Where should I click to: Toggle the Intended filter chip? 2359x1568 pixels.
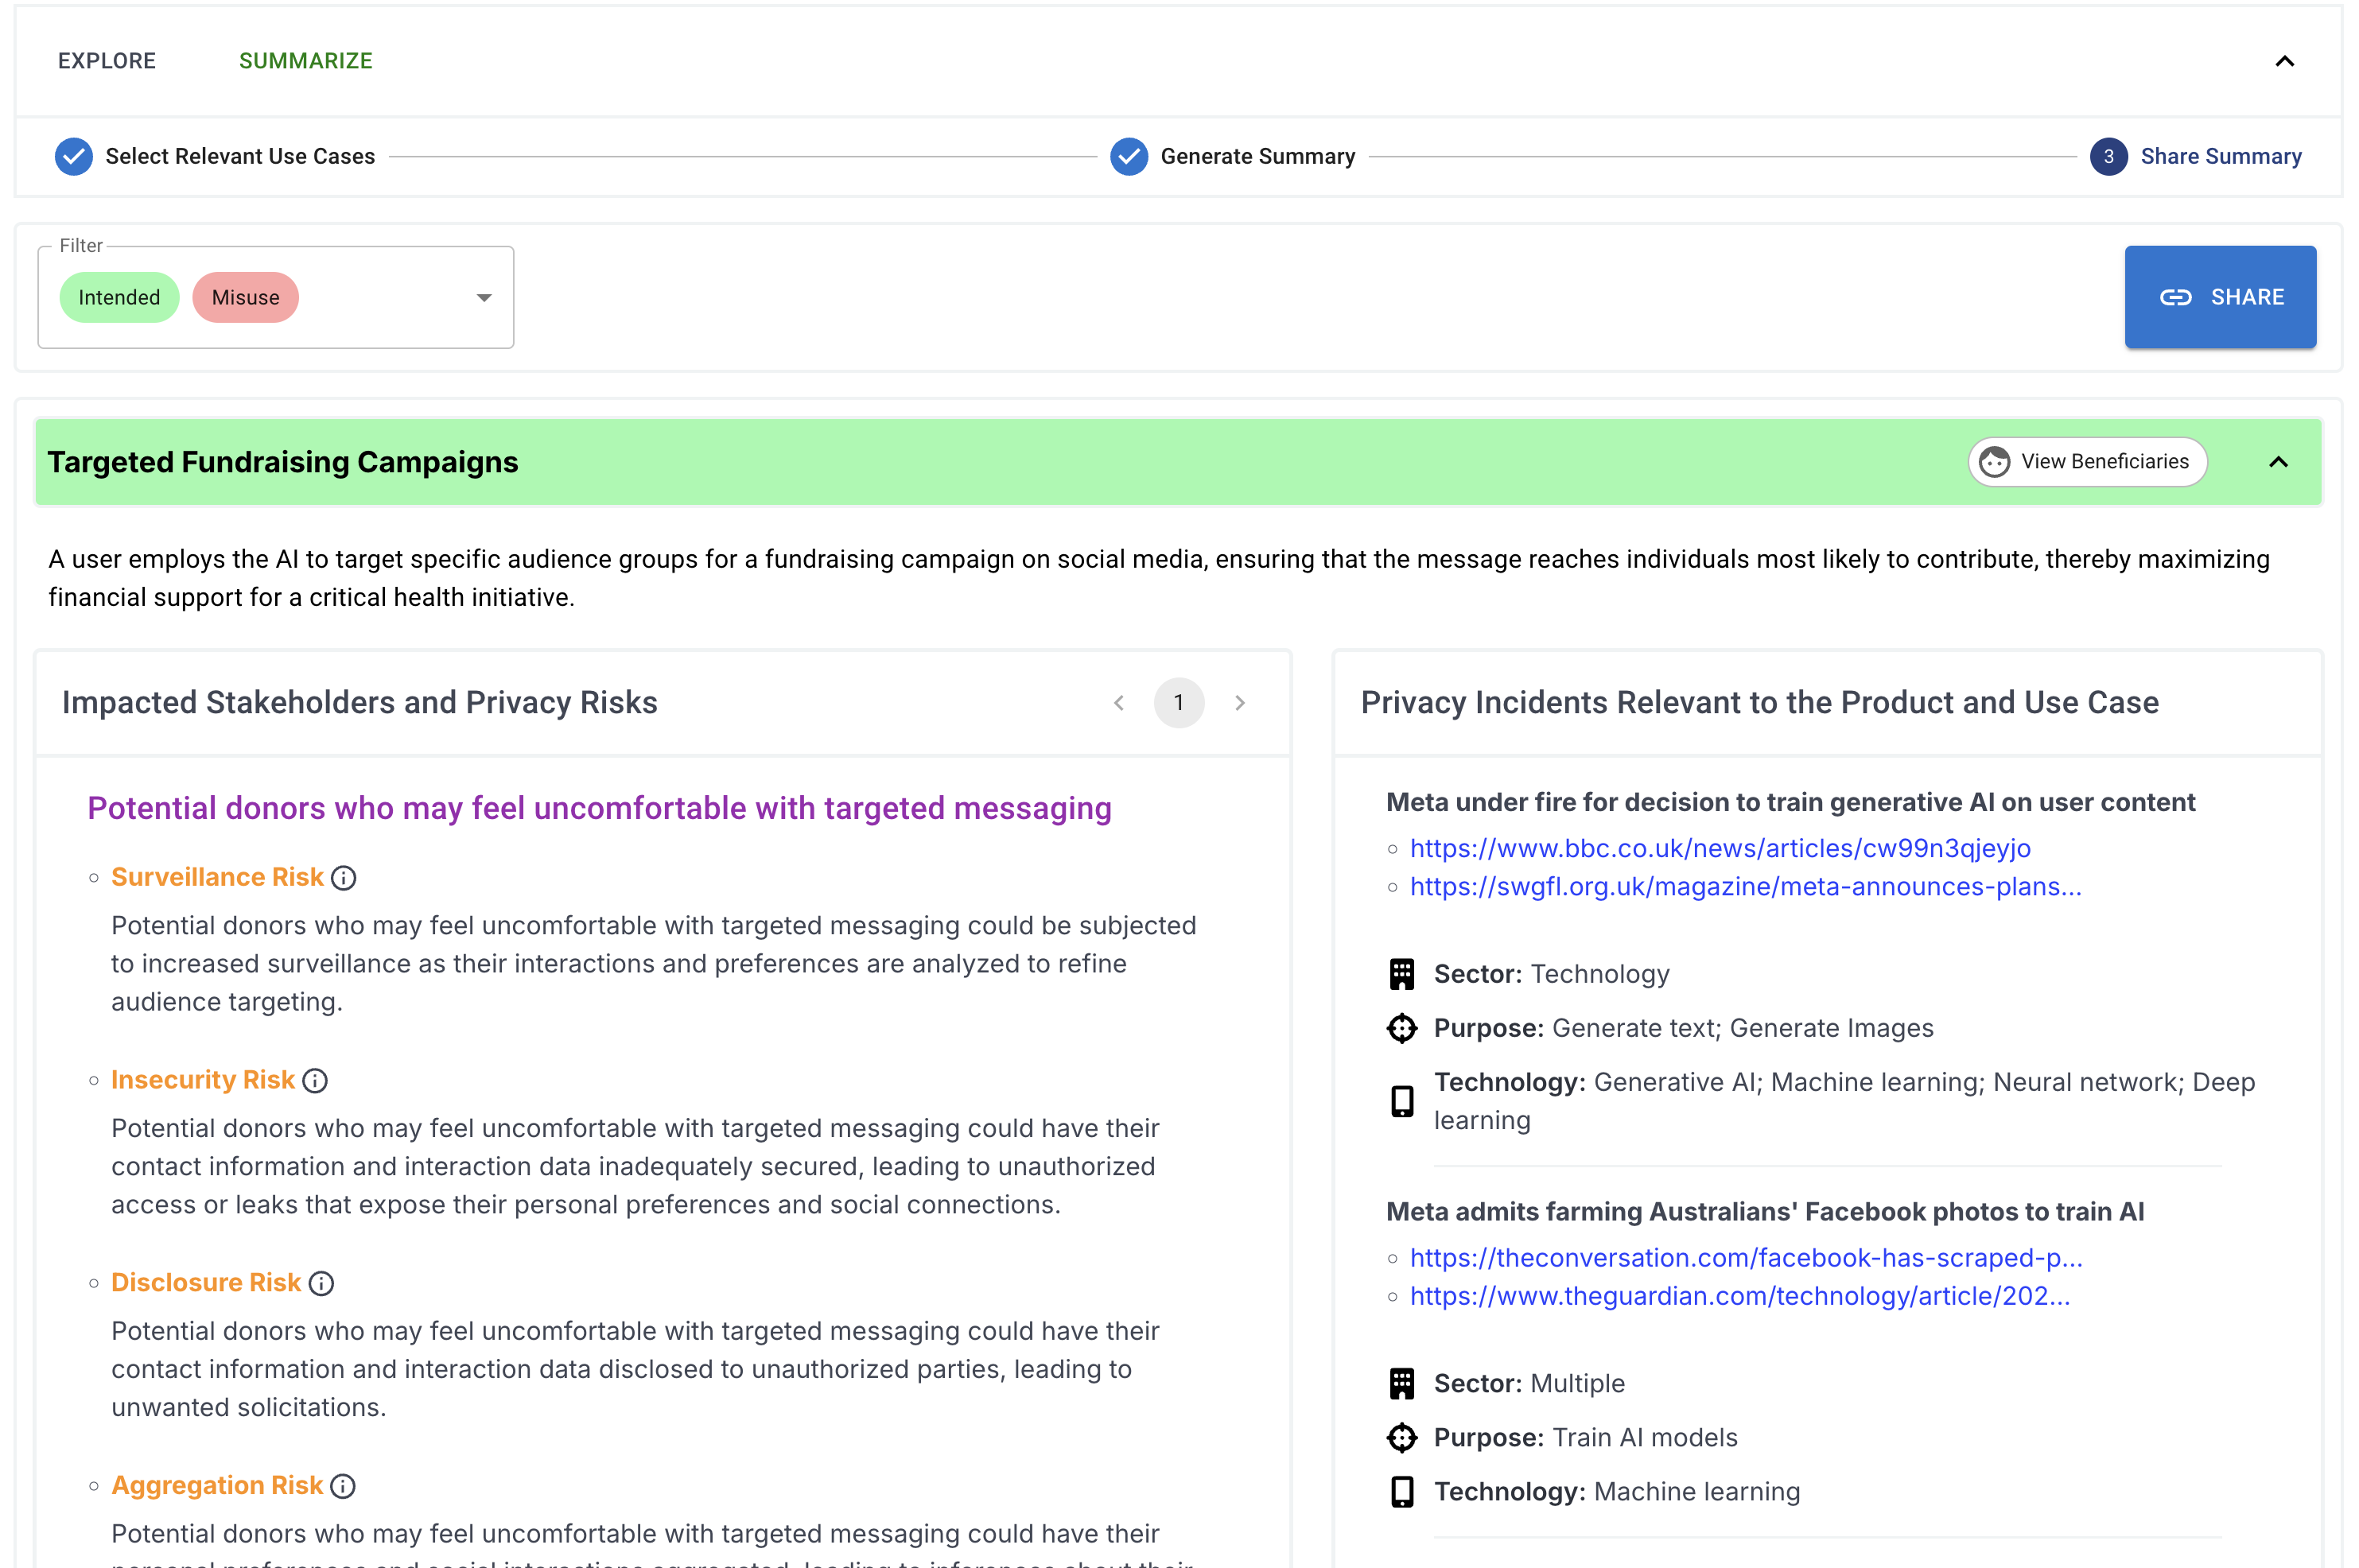point(119,298)
